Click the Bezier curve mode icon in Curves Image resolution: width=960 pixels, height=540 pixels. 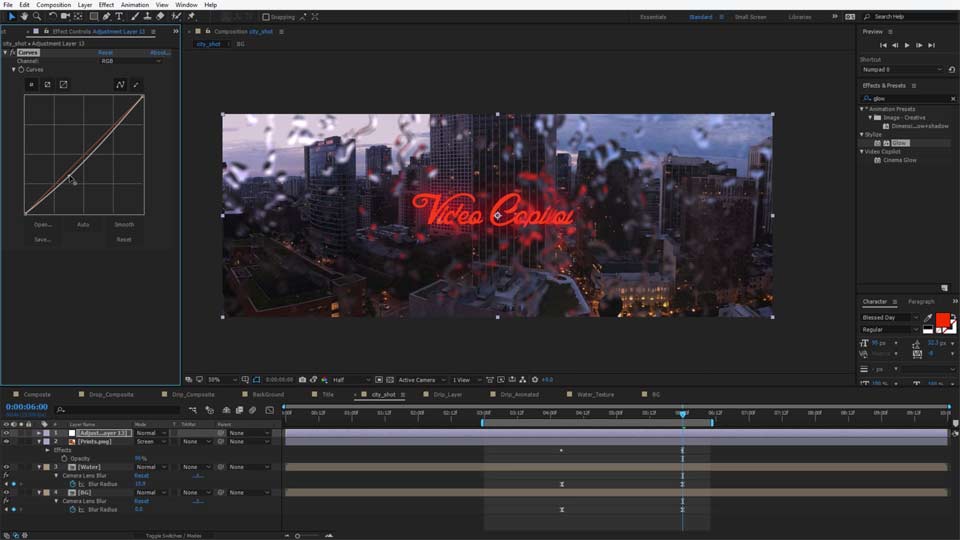(x=120, y=85)
